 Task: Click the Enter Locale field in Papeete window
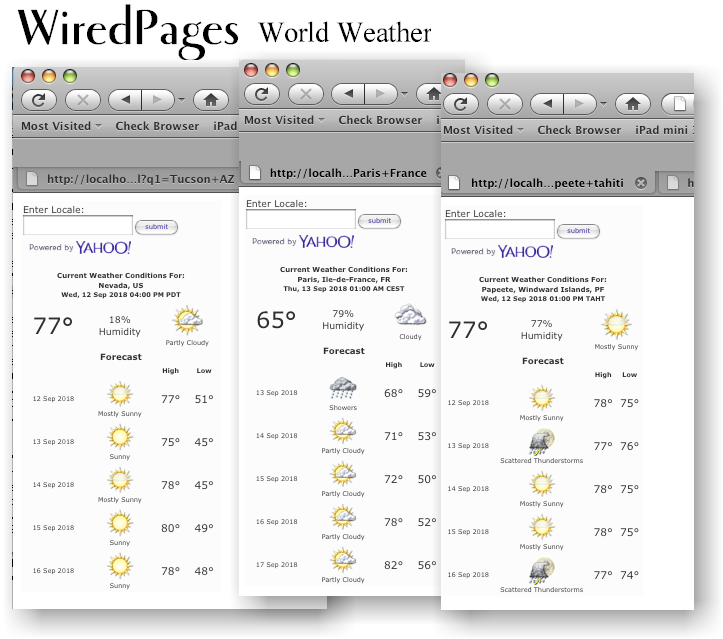pyautogui.click(x=500, y=230)
